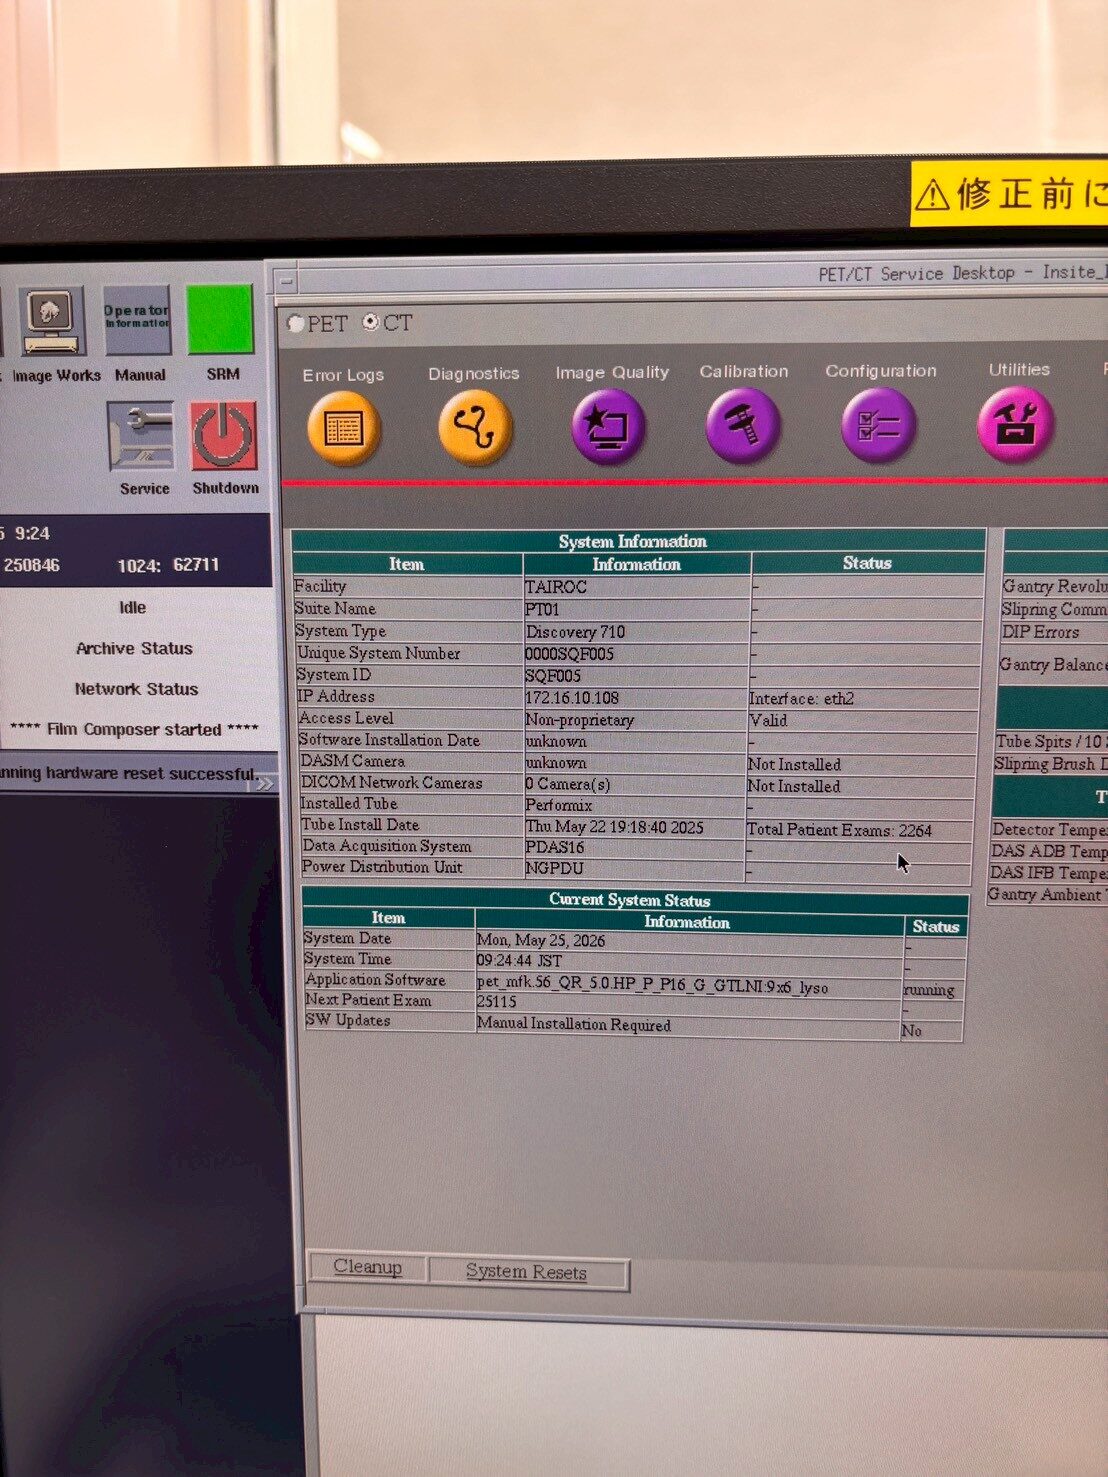Open the window menu in title bar corner
Image resolution: width=1108 pixels, height=1477 pixels.
(x=286, y=282)
